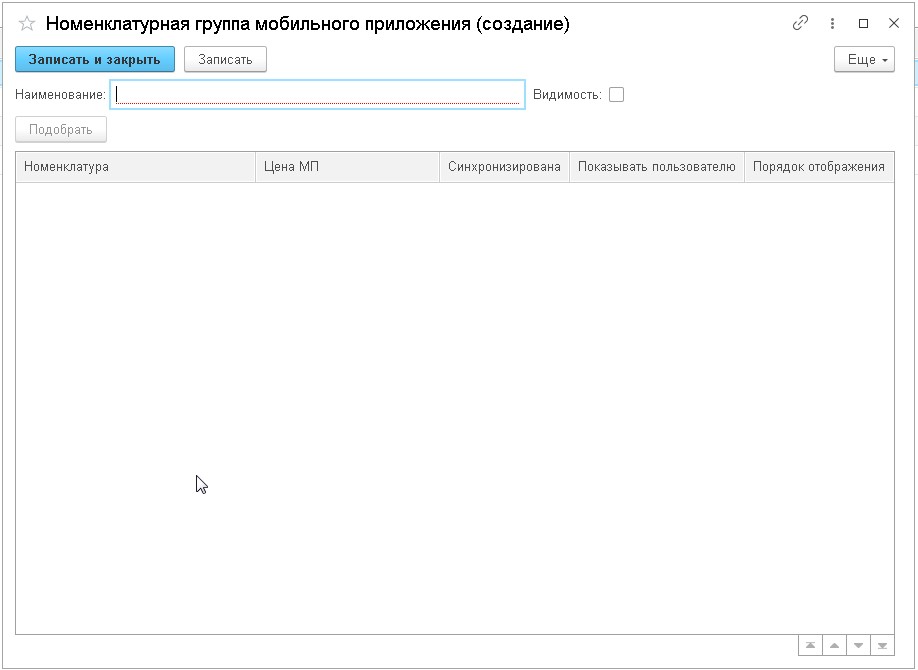Click the Показывать пользователю column header
Screen dimensions: 918x670
[656, 167]
